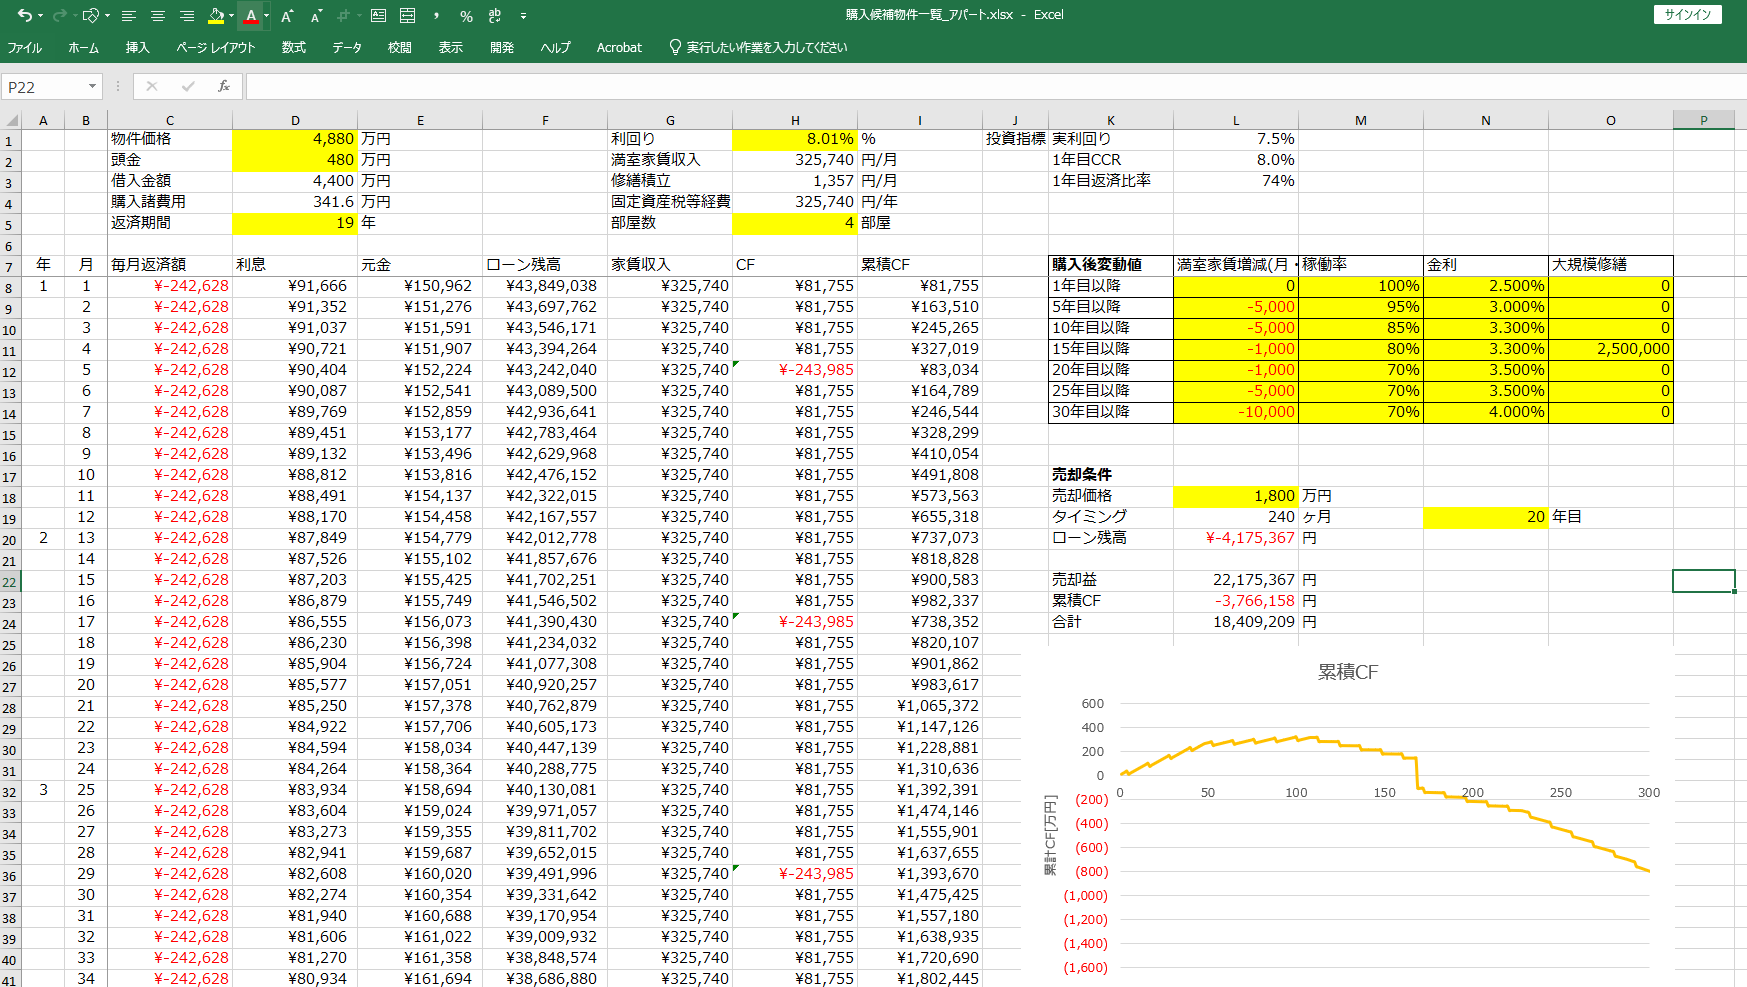
Task: Click the サインイン button
Action: [x=1688, y=15]
